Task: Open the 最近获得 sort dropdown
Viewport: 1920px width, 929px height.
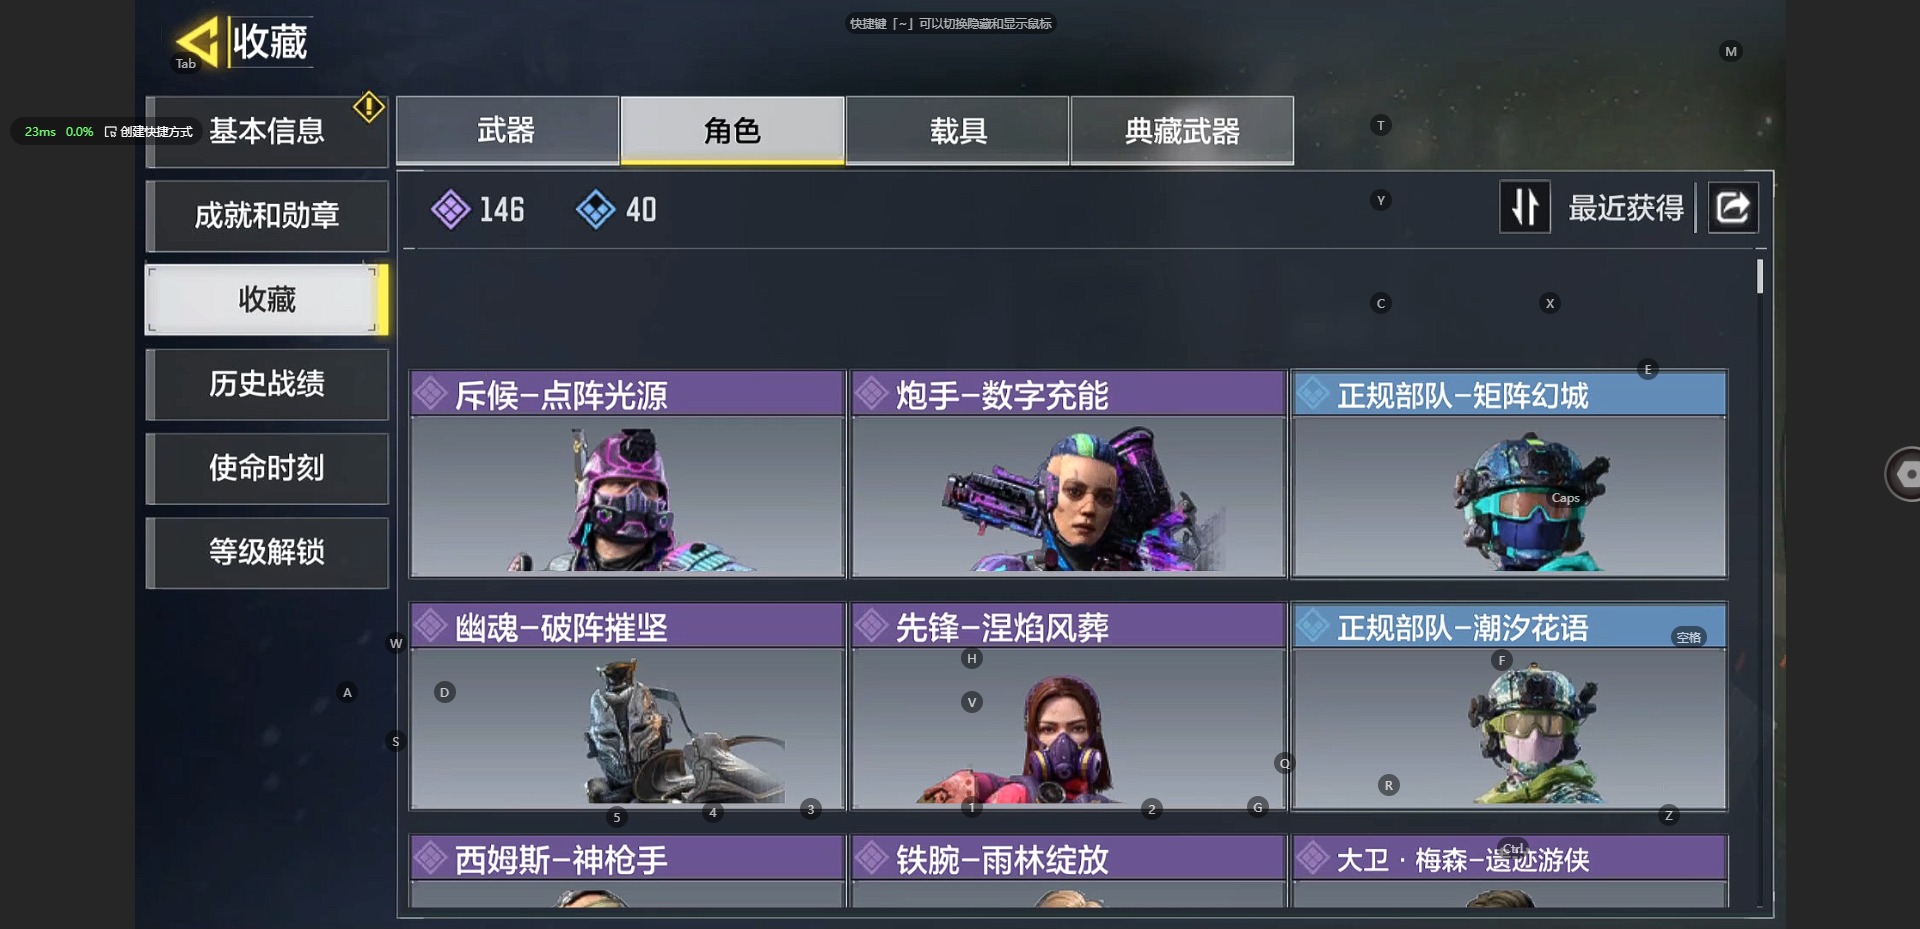Action: tap(1625, 208)
